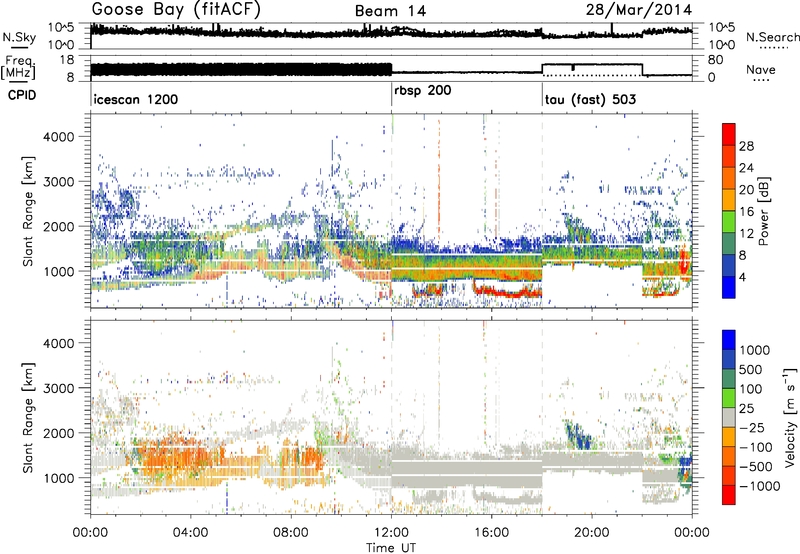Image resolution: width=800 pixels, height=554 pixels.
Task: Click the 'Nave' legend label
Action: [760, 69]
